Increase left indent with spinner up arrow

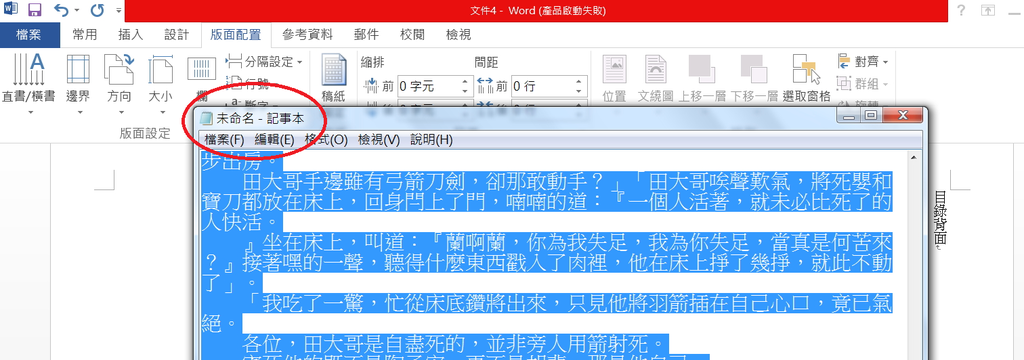[x=465, y=82]
